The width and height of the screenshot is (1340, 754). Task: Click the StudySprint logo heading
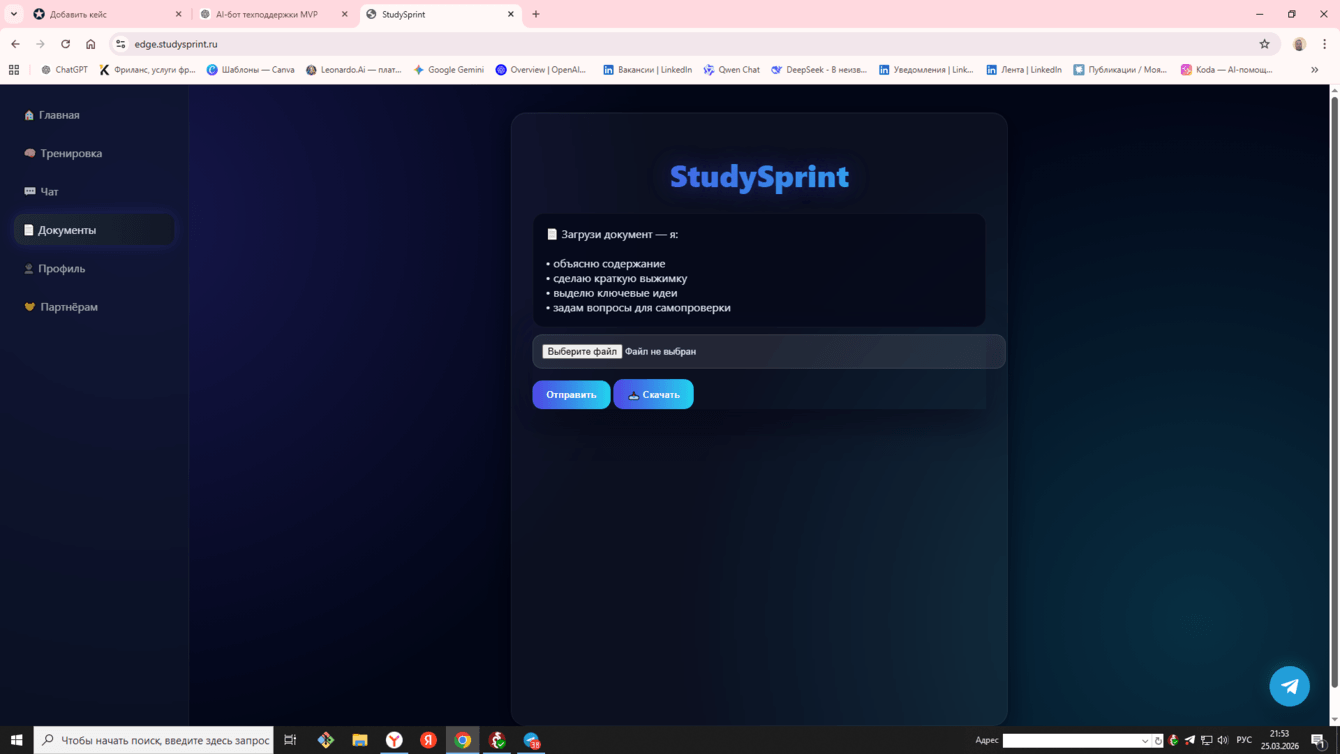[759, 177]
